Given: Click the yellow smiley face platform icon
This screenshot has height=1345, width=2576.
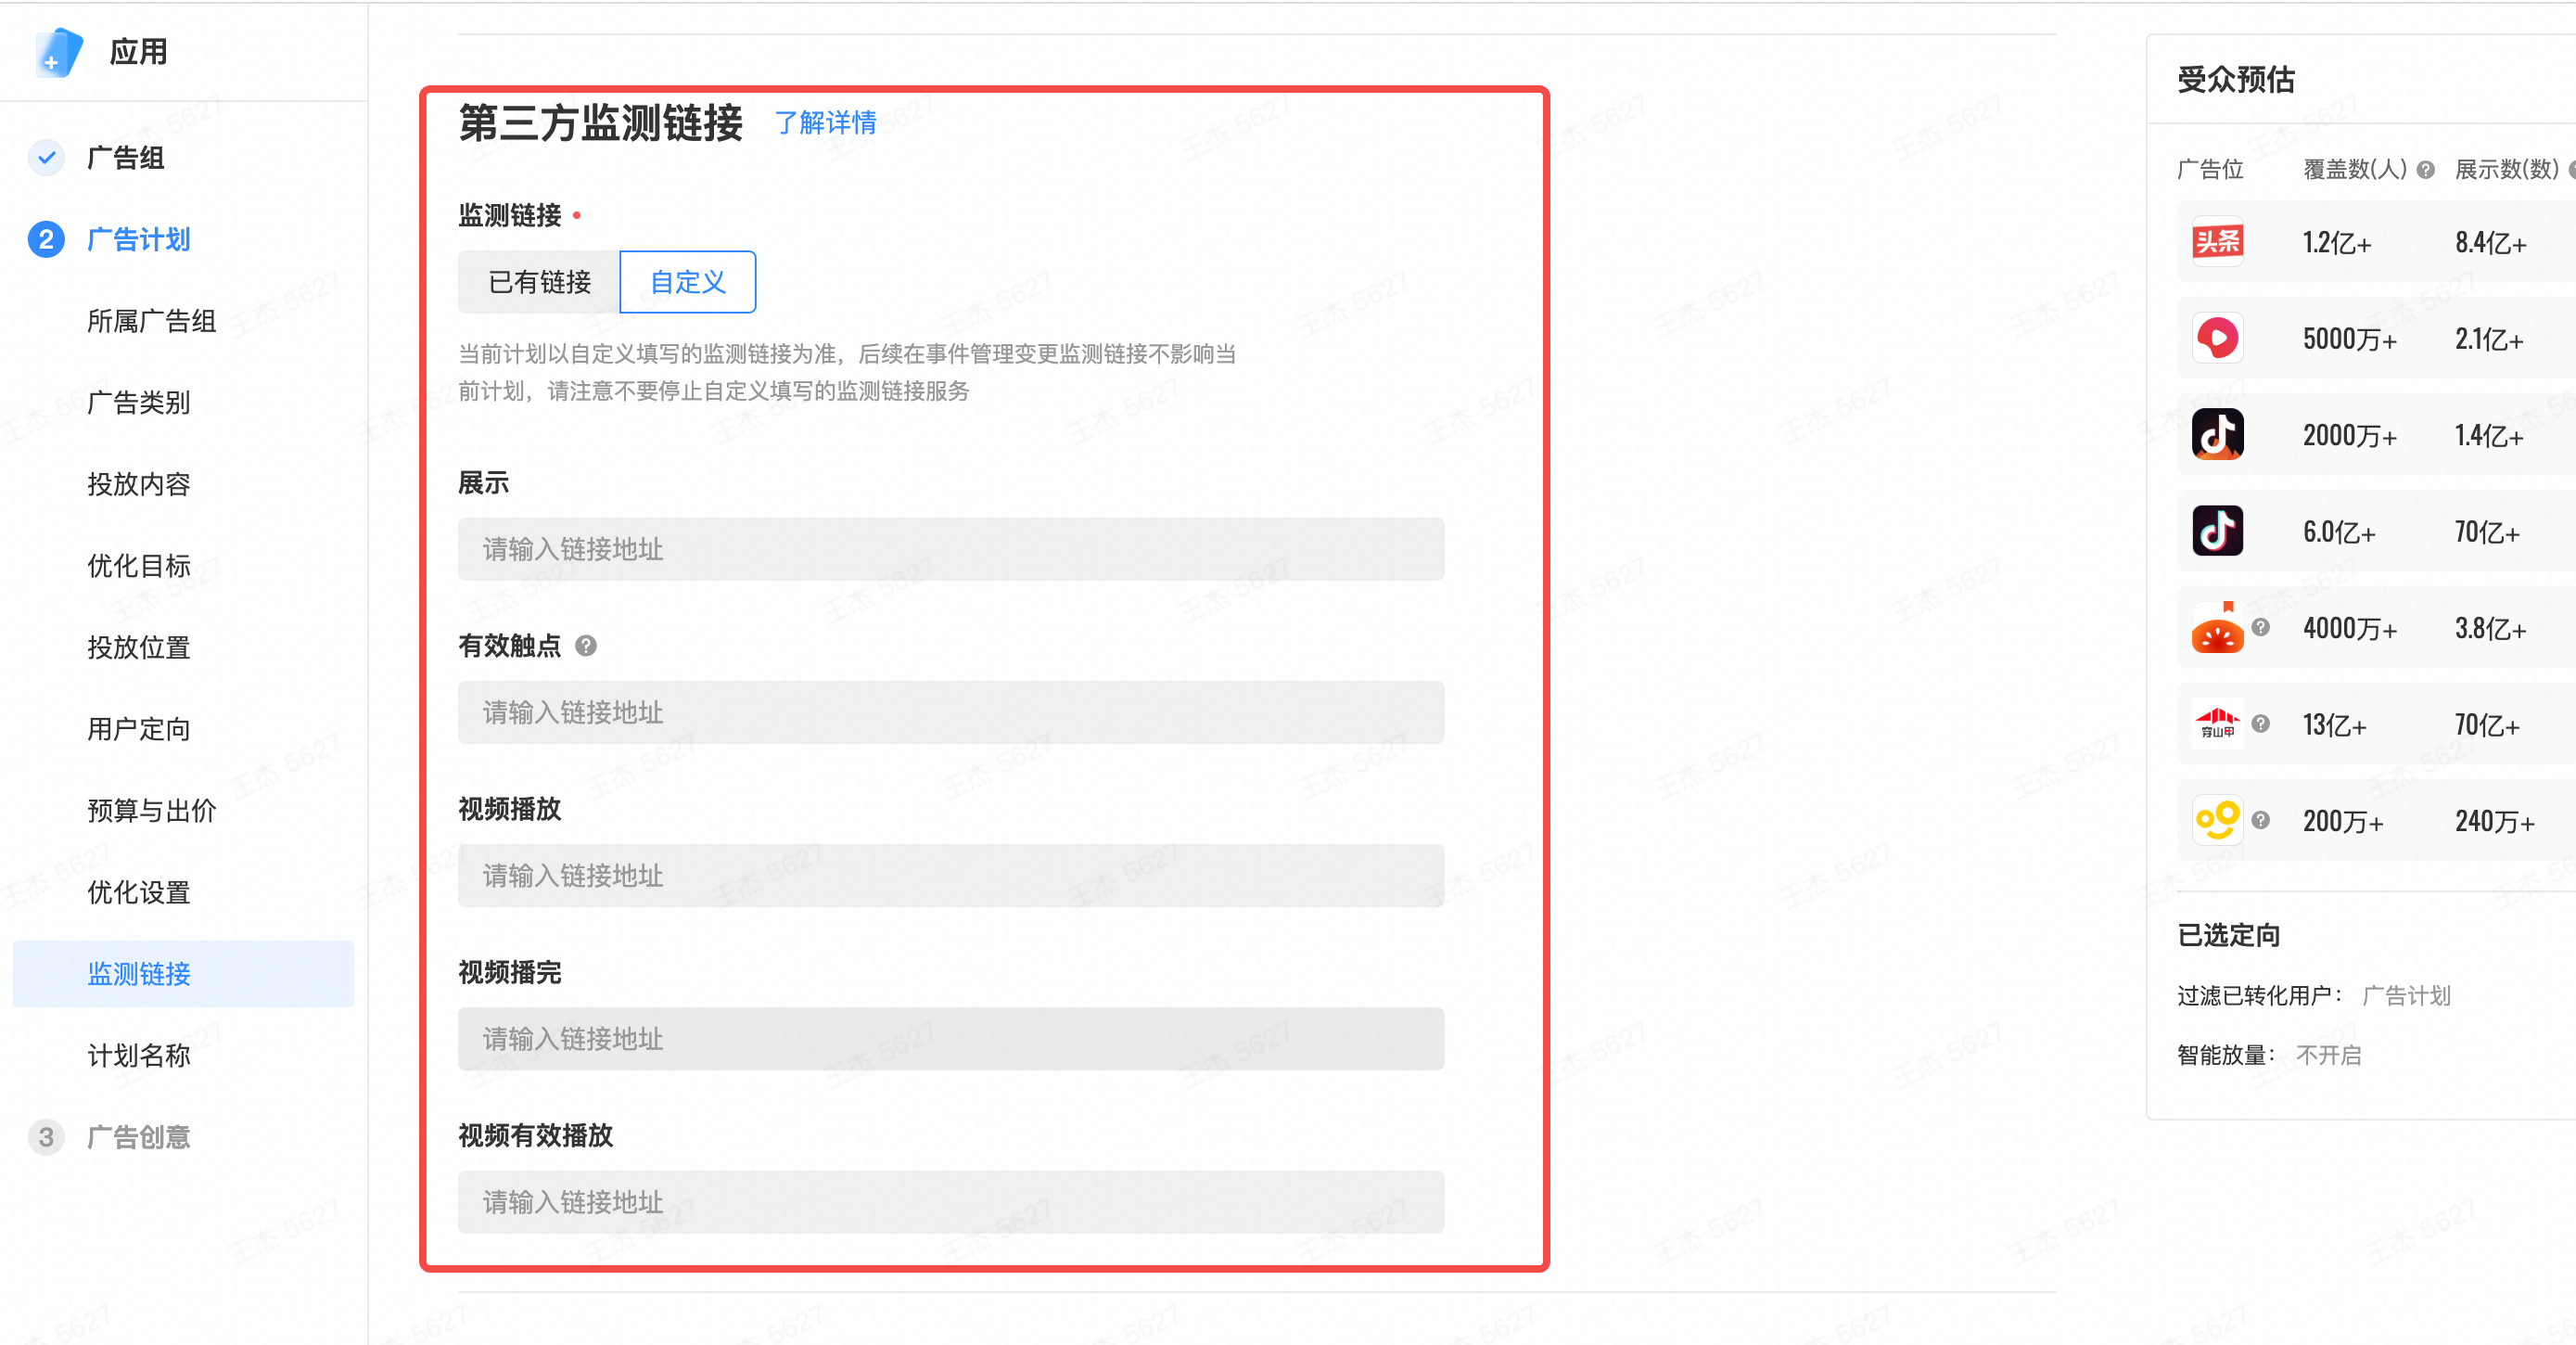Looking at the screenshot, I should (2217, 820).
